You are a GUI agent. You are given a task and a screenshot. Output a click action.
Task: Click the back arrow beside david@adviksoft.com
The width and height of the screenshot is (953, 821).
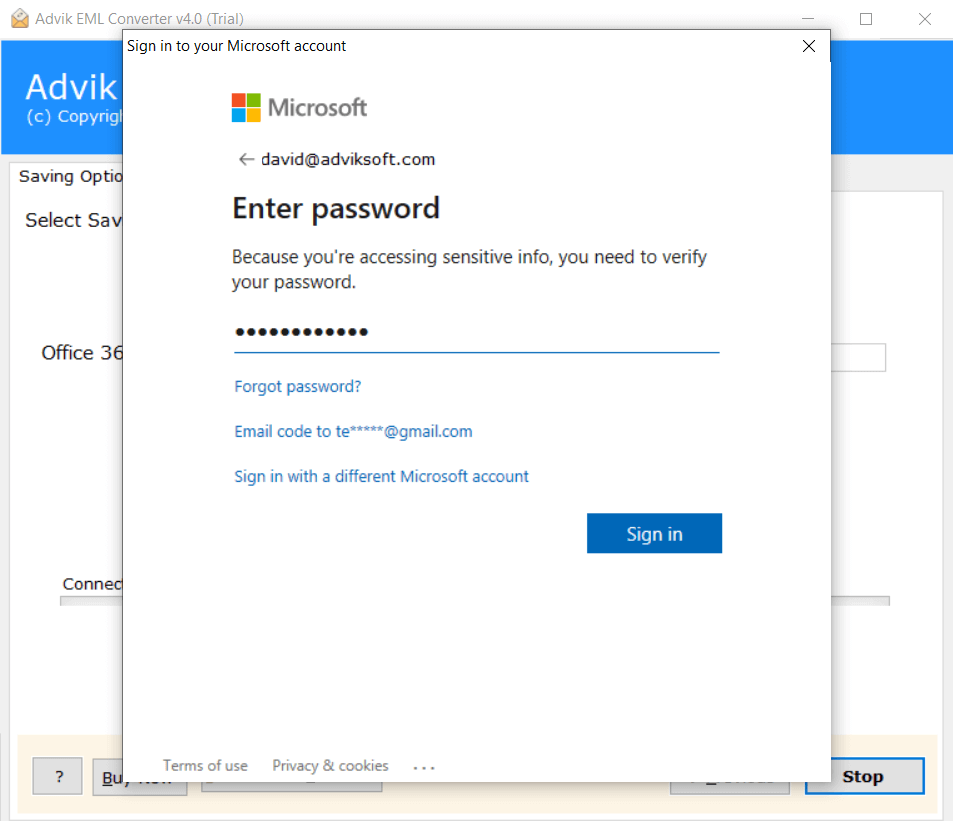(x=246, y=159)
